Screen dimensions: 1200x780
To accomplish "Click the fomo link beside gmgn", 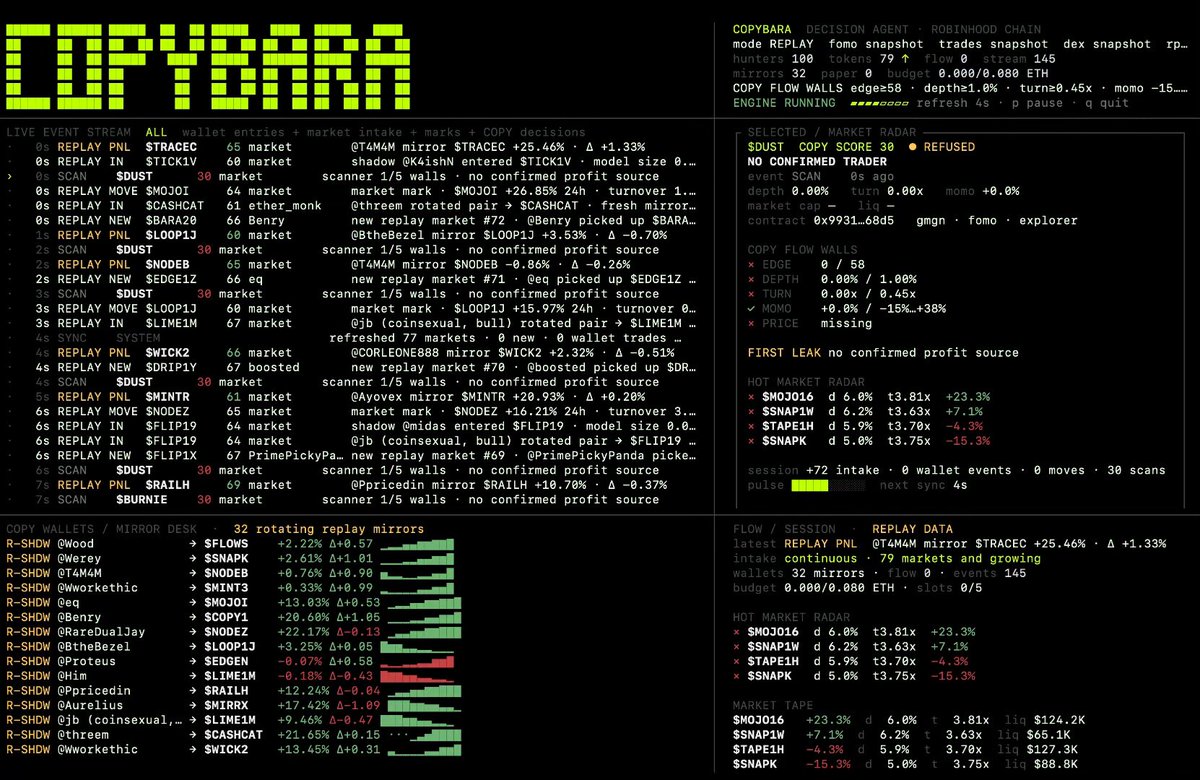I will tap(981, 221).
